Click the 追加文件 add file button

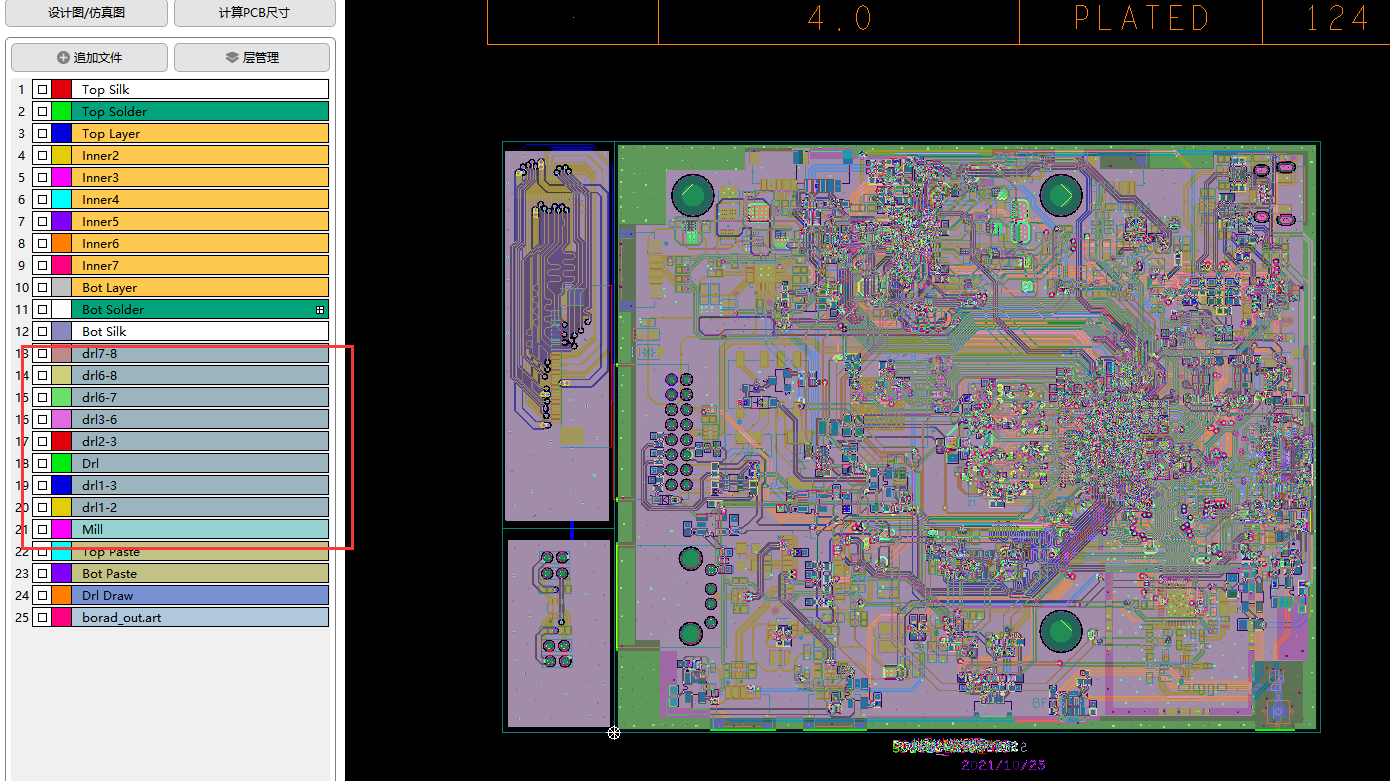pyautogui.click(x=90, y=58)
